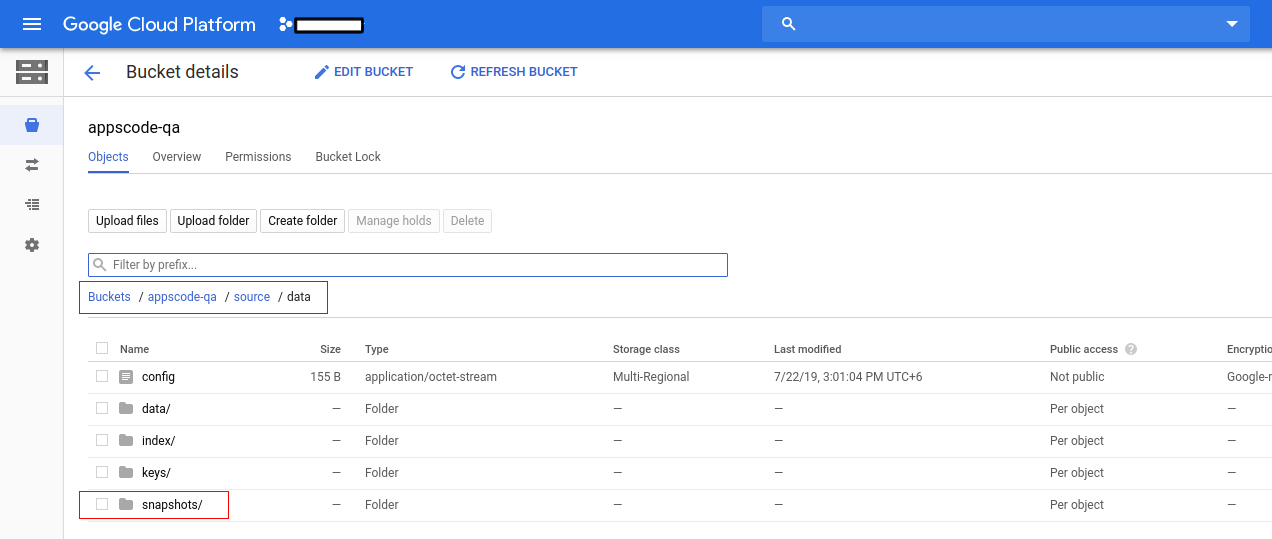Open the Settings gear icon in the sidebar
This screenshot has width=1272, height=539.
pyautogui.click(x=32, y=245)
